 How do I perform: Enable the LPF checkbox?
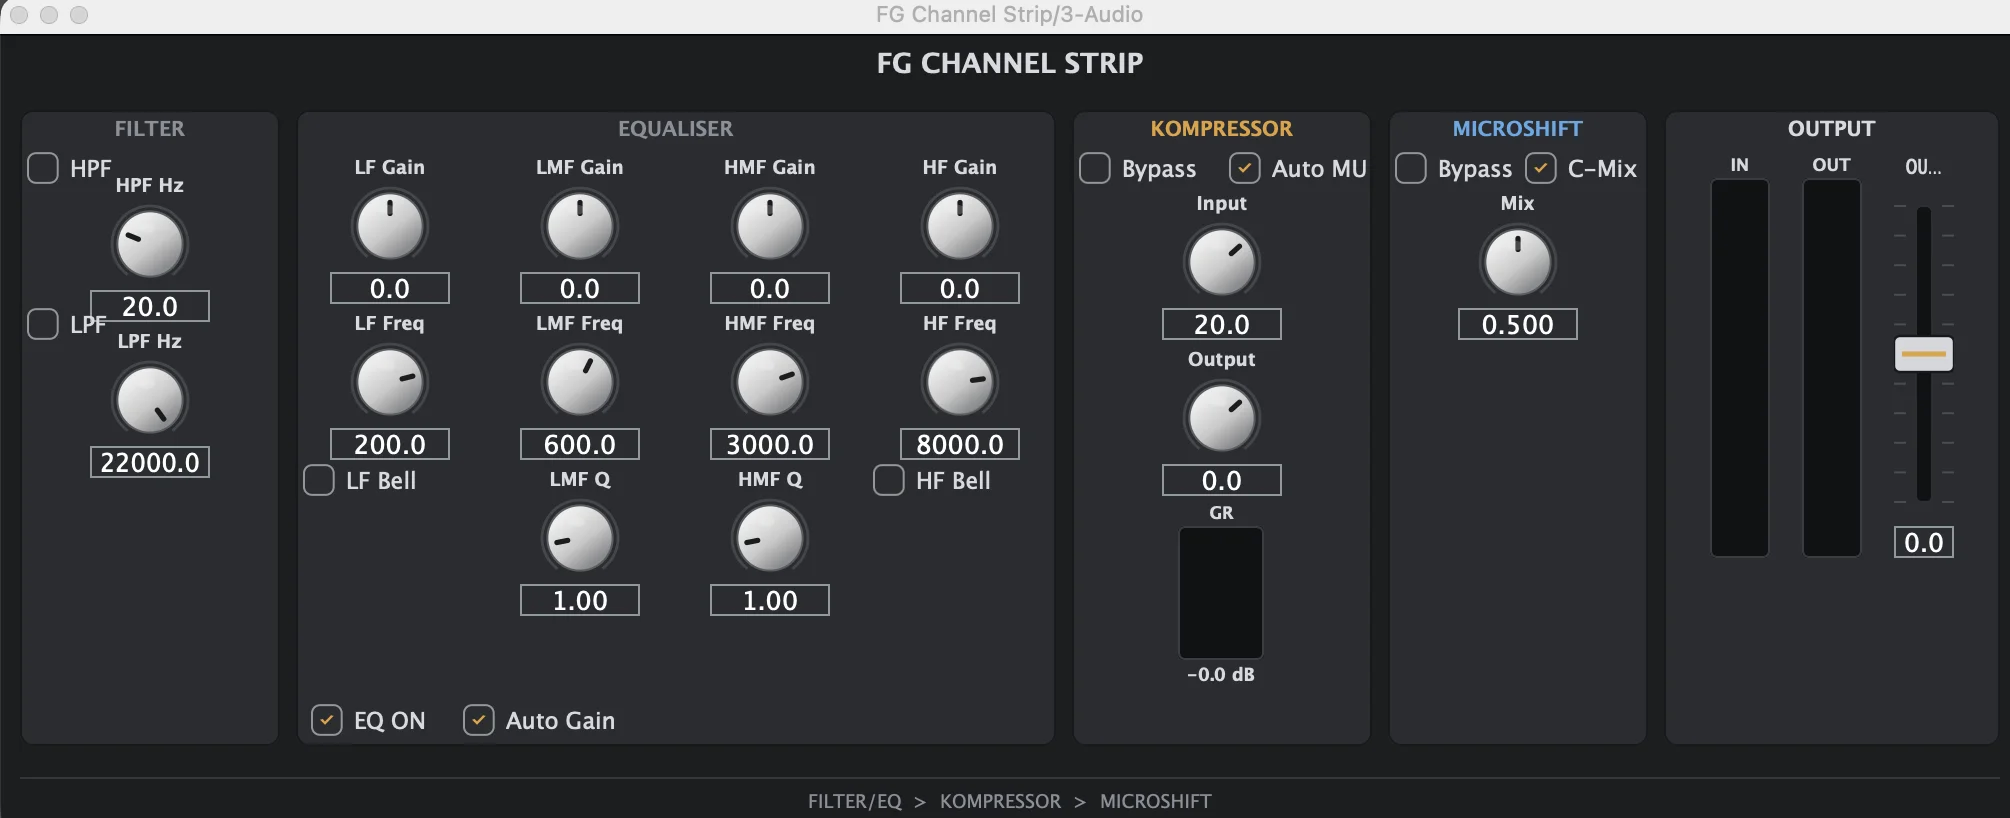click(43, 324)
